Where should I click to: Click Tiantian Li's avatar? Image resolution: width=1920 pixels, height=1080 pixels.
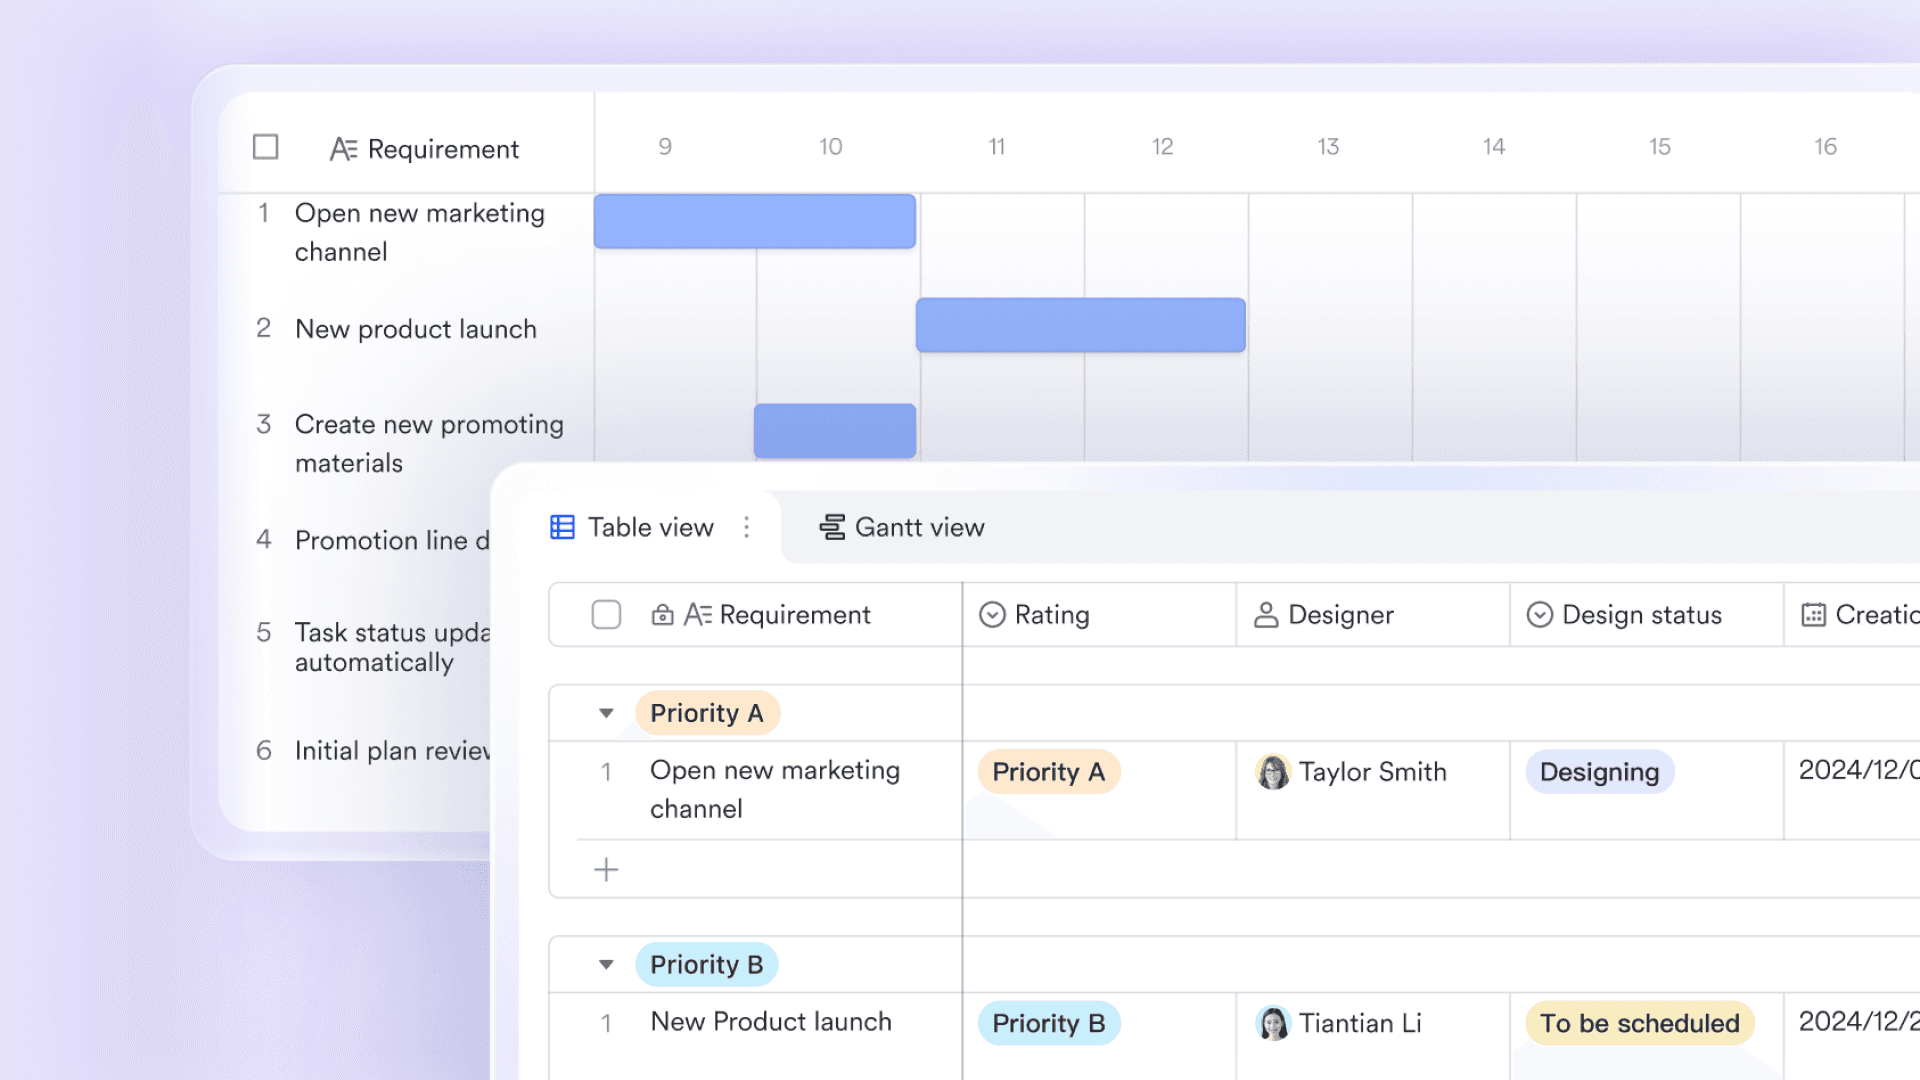1273,1023
